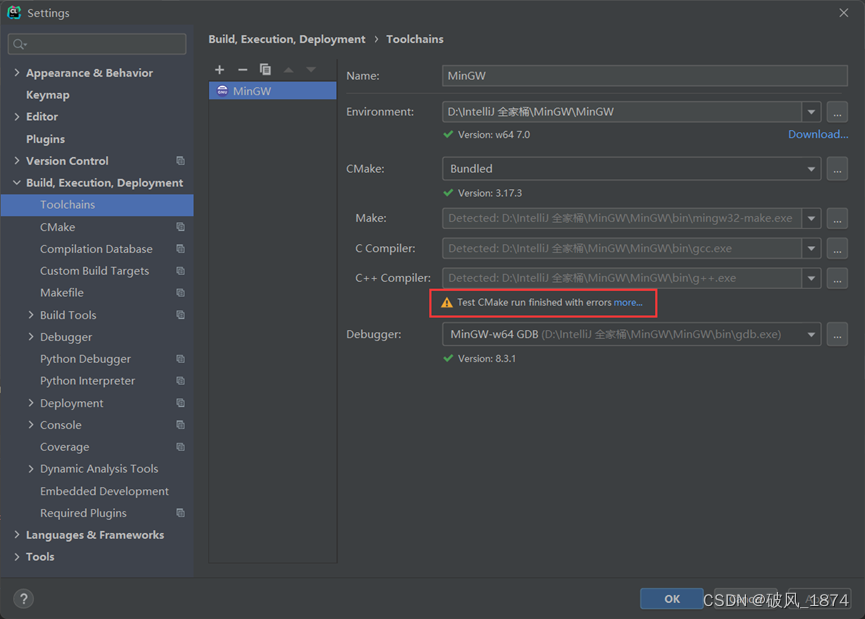This screenshot has height=619, width=865.
Task: Collapse Build, Execution, Deployment section
Action: pyautogui.click(x=17, y=183)
